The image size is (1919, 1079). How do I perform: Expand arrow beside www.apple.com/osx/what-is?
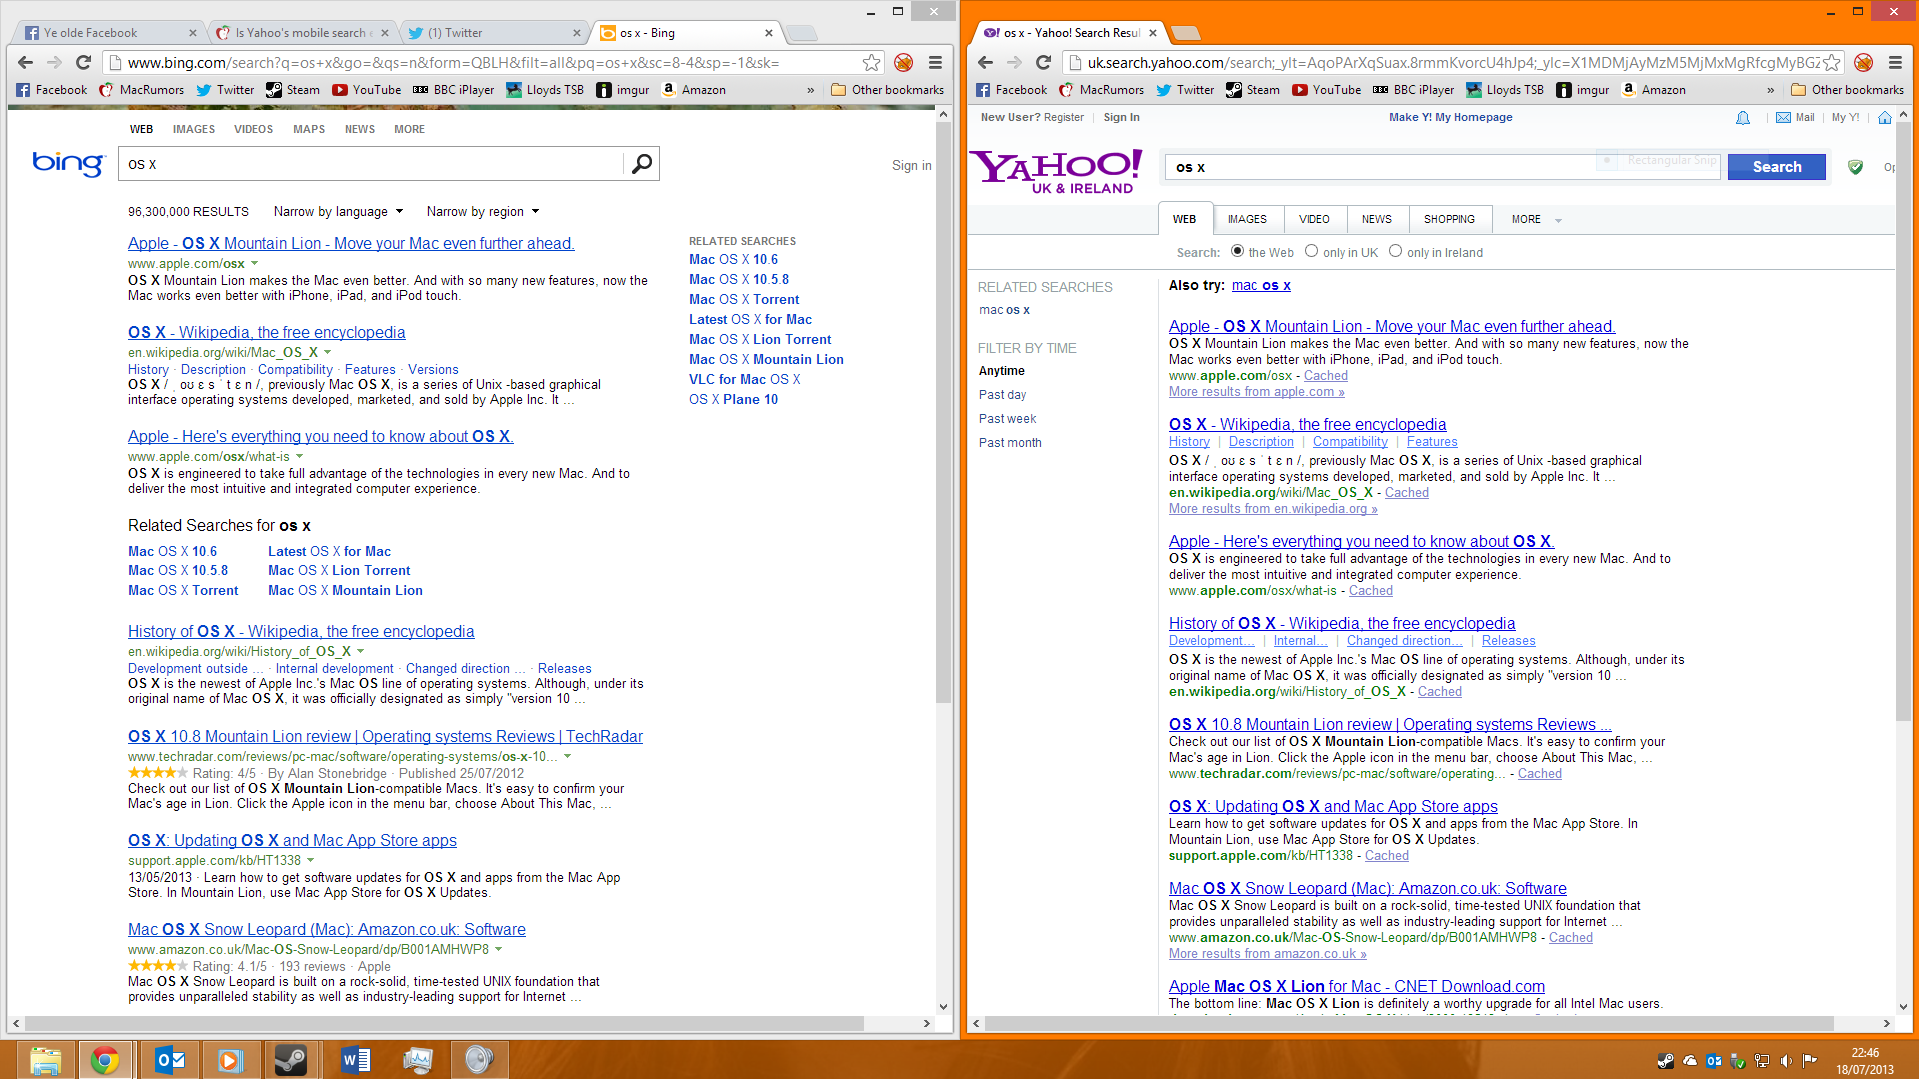tap(299, 457)
